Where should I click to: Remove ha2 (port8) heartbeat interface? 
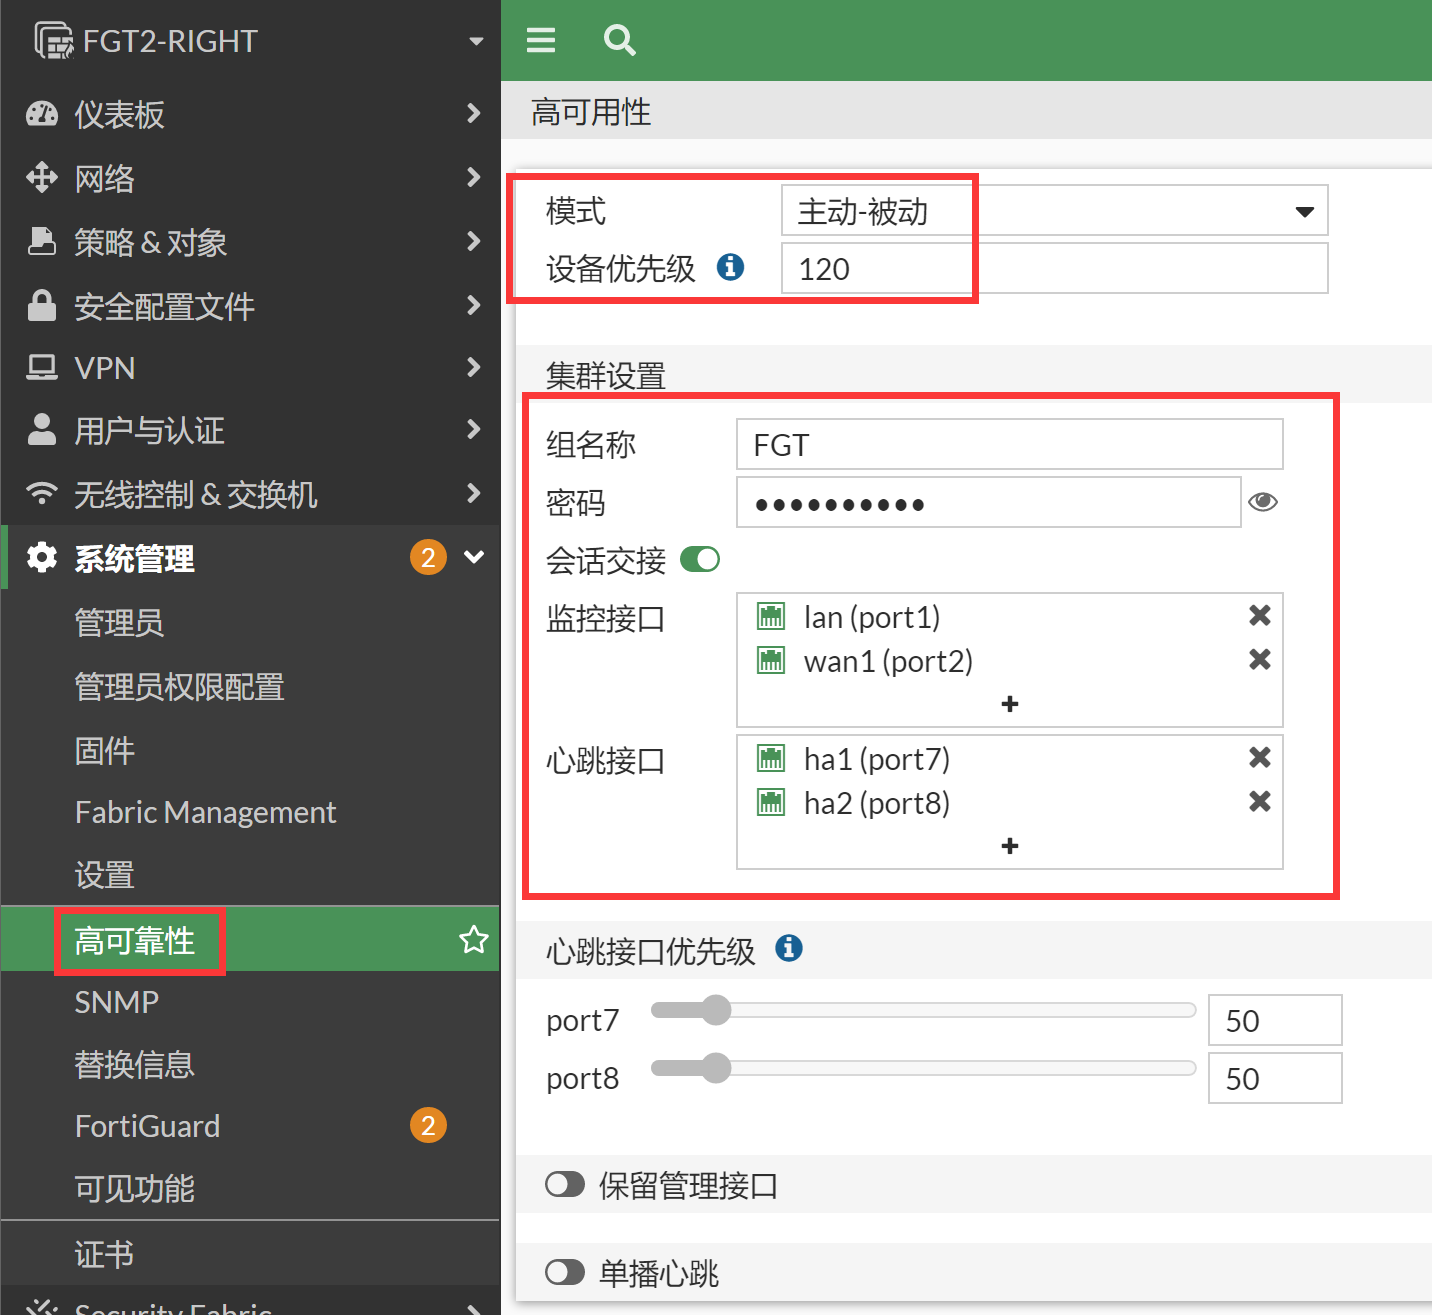tap(1259, 802)
